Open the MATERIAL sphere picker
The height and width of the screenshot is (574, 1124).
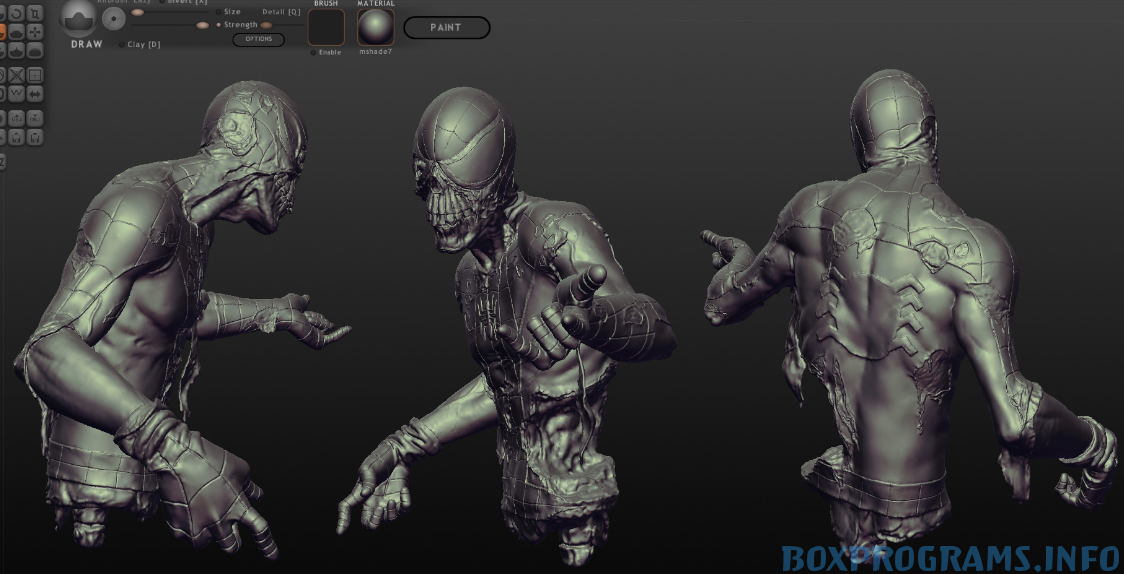click(x=376, y=27)
